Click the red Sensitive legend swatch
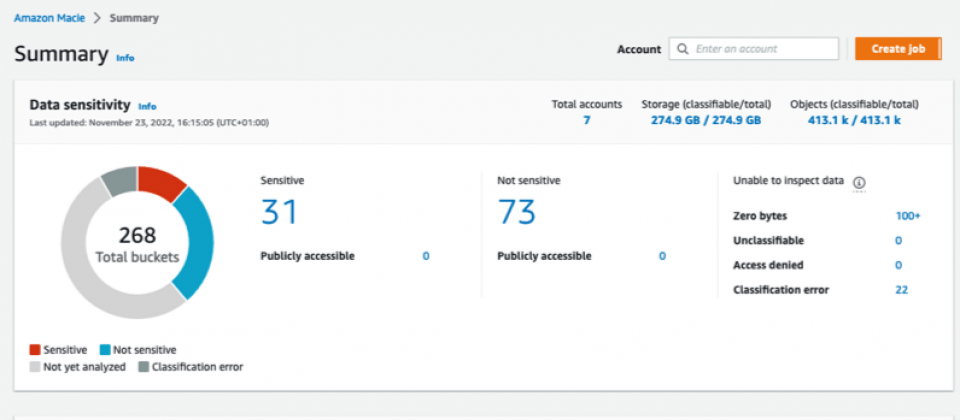The height and width of the screenshot is (420, 960). point(35,350)
